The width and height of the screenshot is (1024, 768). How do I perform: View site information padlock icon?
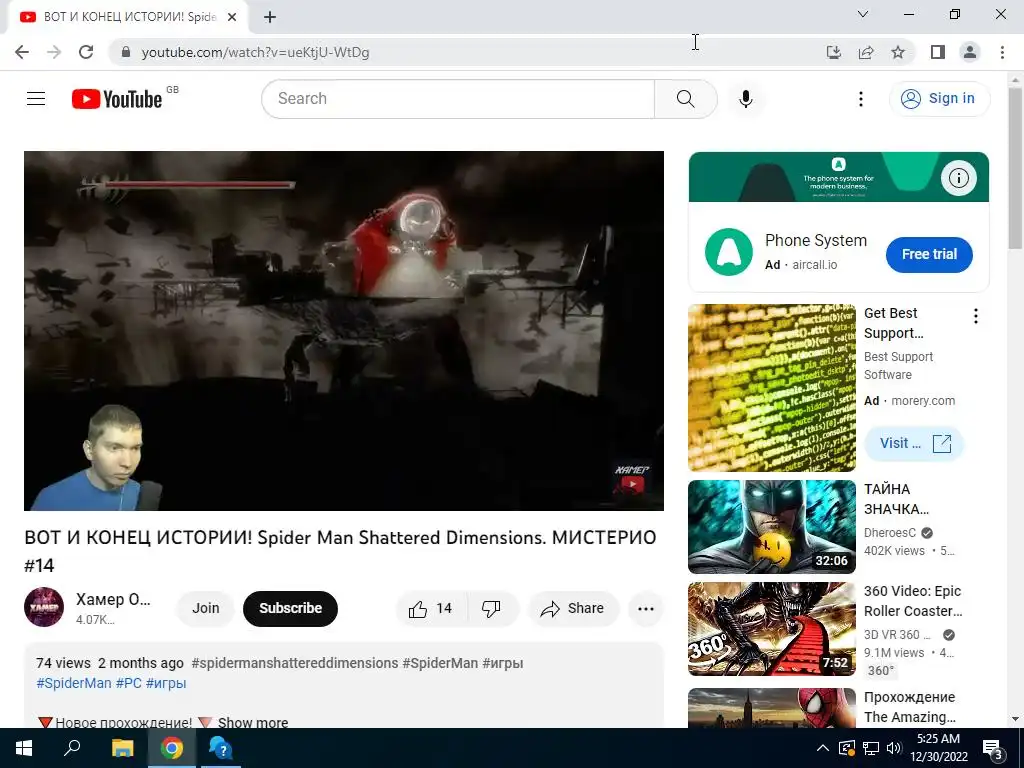coord(126,52)
